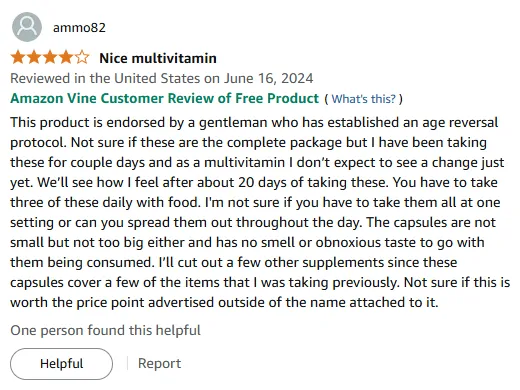This screenshot has height=390, width=520.
Task: Click the fourth orange rating star
Action: [66, 58]
